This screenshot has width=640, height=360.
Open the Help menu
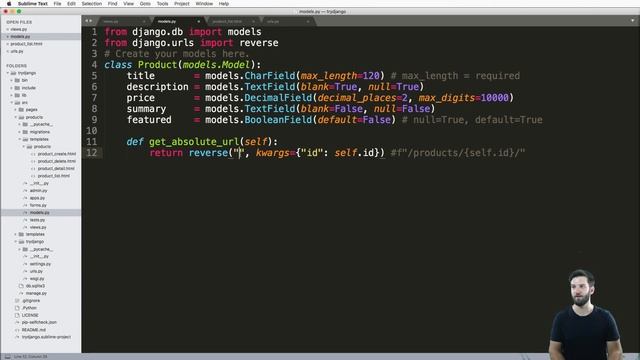coord(224,4)
